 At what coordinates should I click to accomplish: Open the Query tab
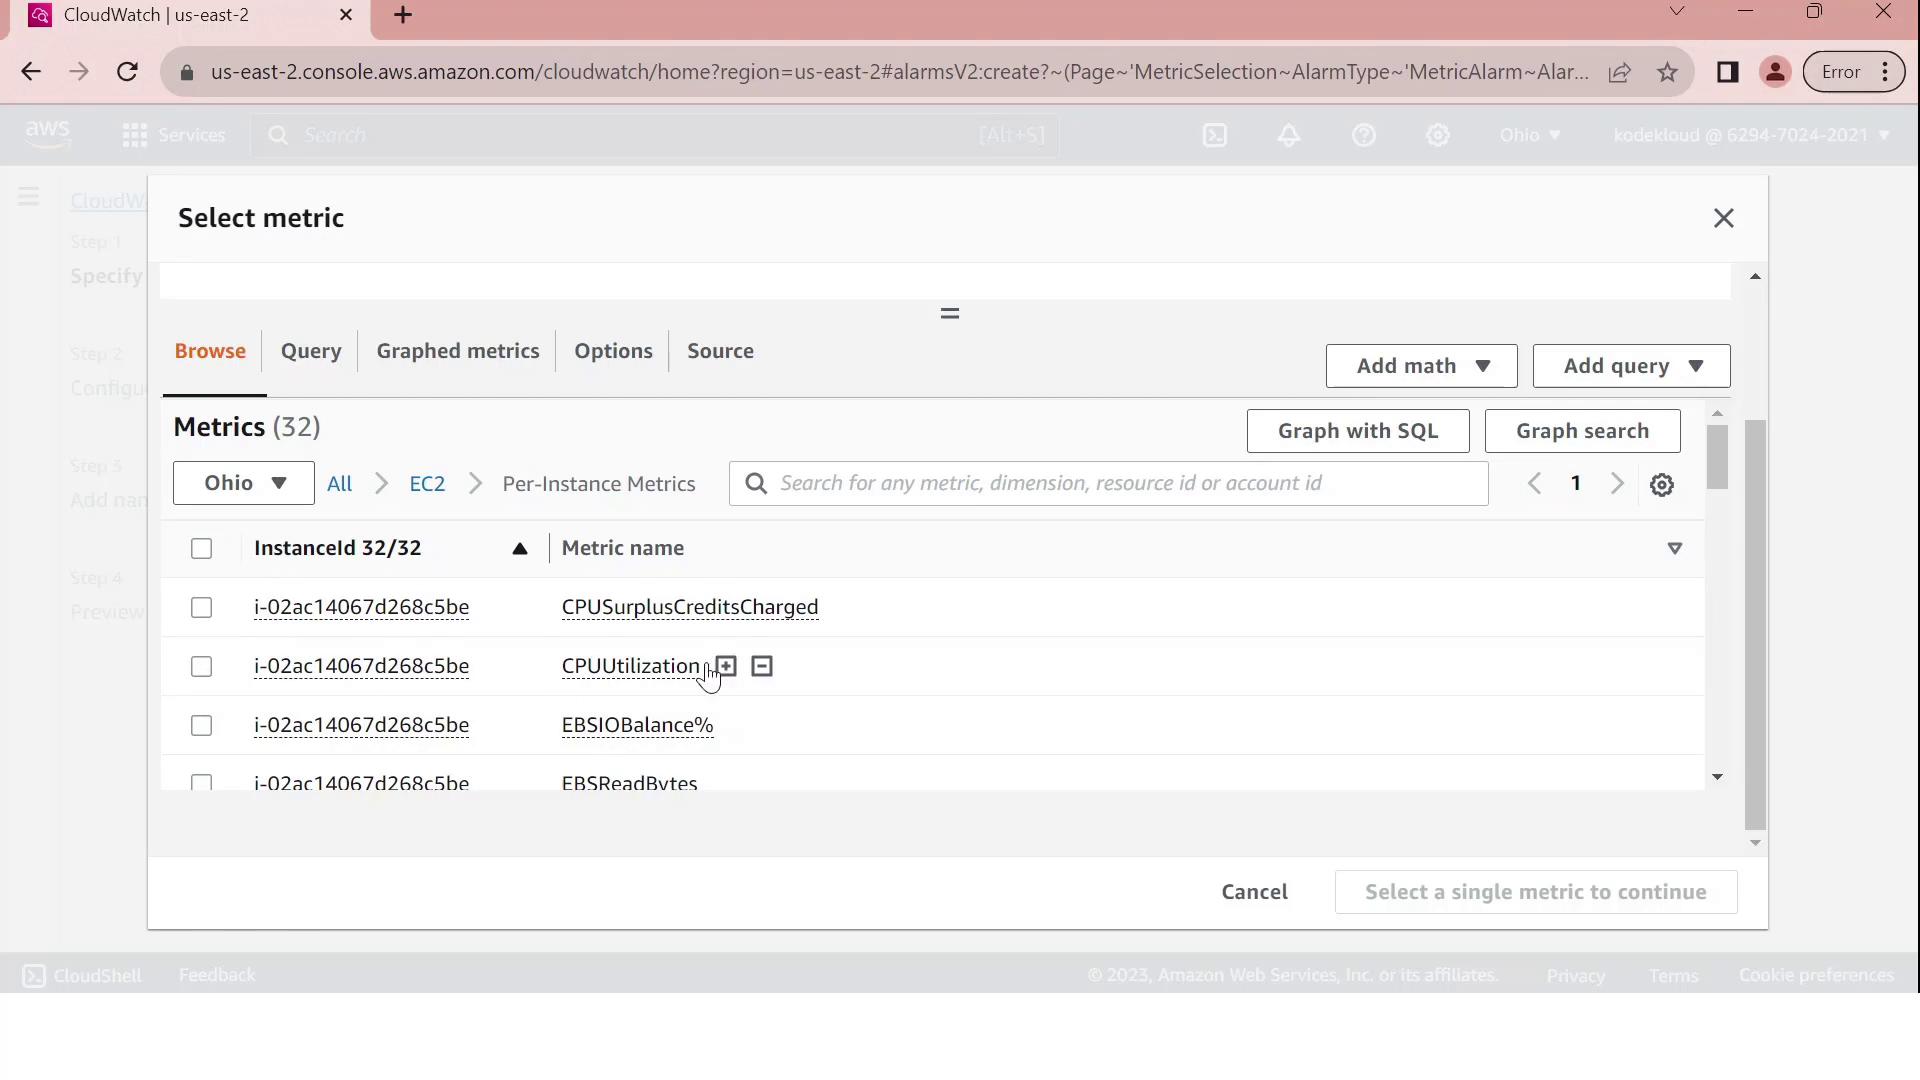[x=311, y=351]
